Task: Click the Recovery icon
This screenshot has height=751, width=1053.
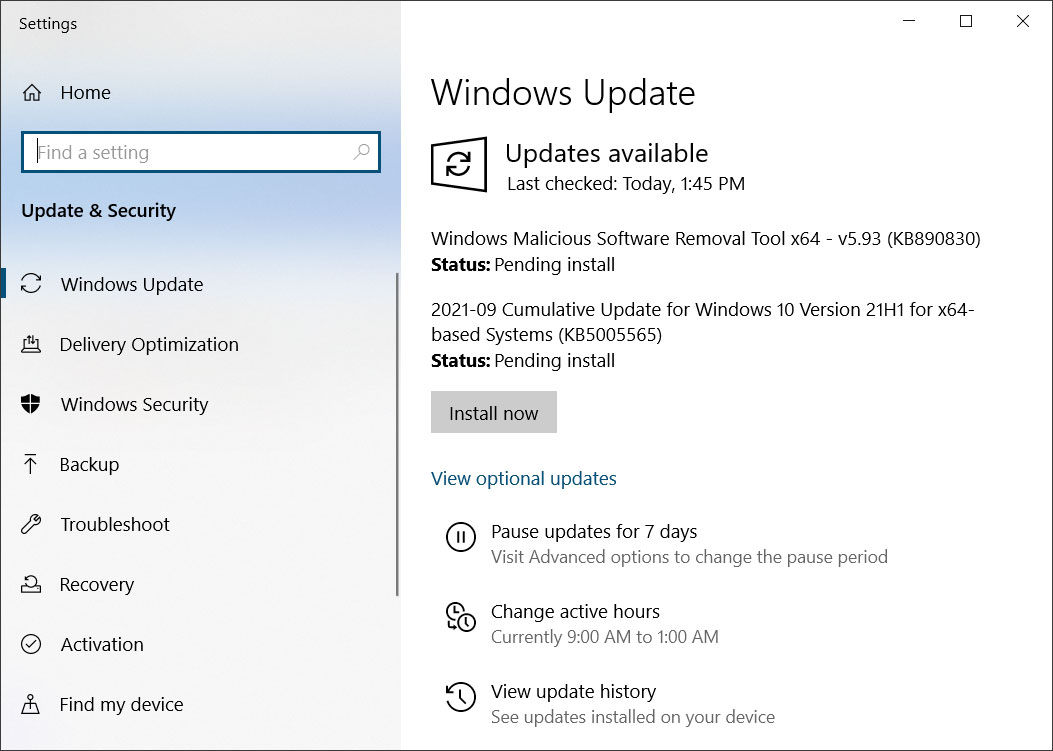Action: (31, 584)
